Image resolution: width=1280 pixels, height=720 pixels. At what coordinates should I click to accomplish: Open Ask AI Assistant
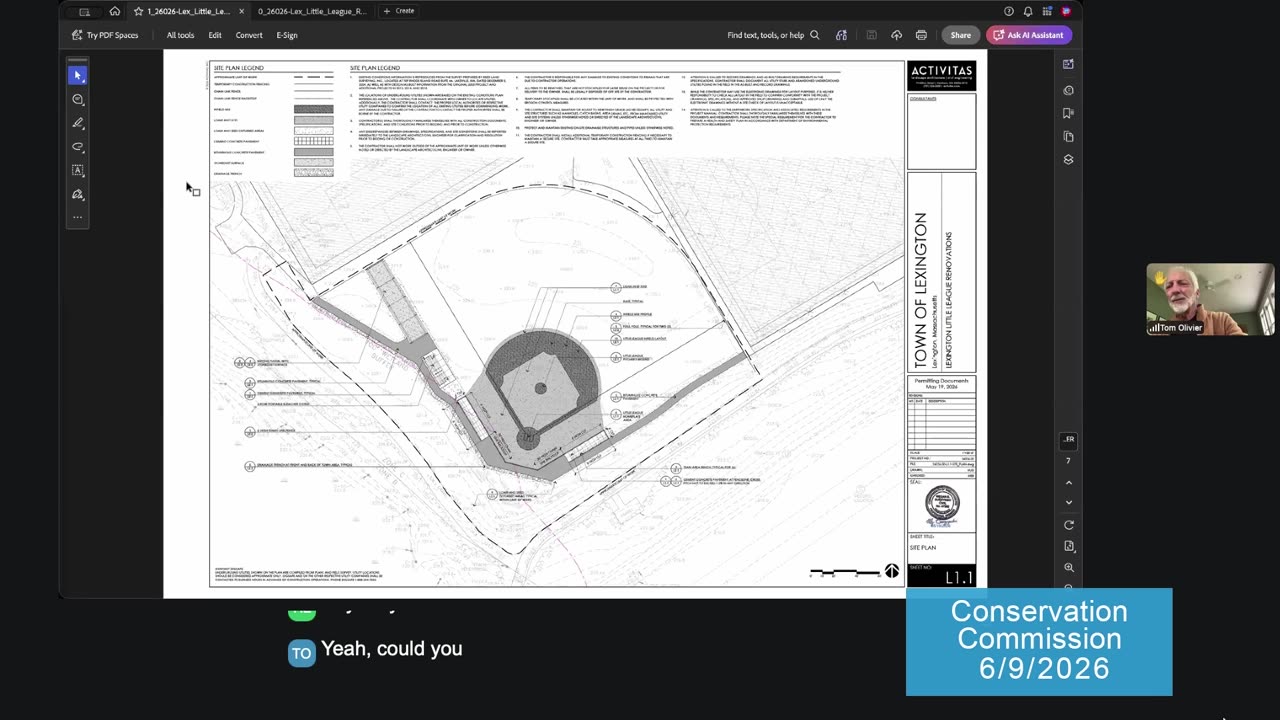pos(1029,35)
